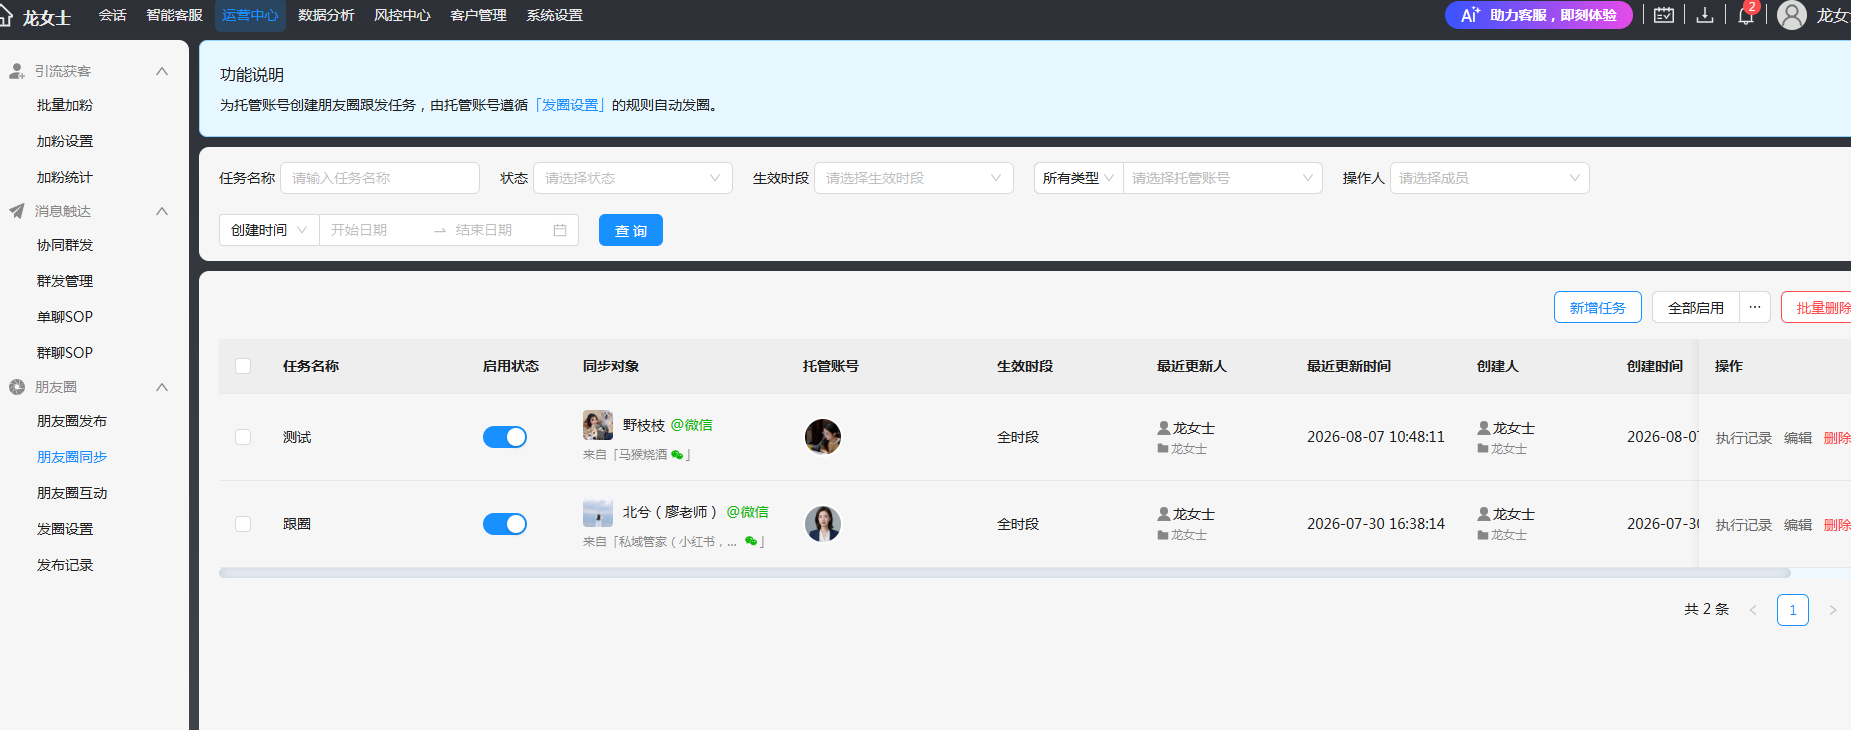The width and height of the screenshot is (1851, 730).
Task: Open the notification bell icon
Action: pos(1746,15)
